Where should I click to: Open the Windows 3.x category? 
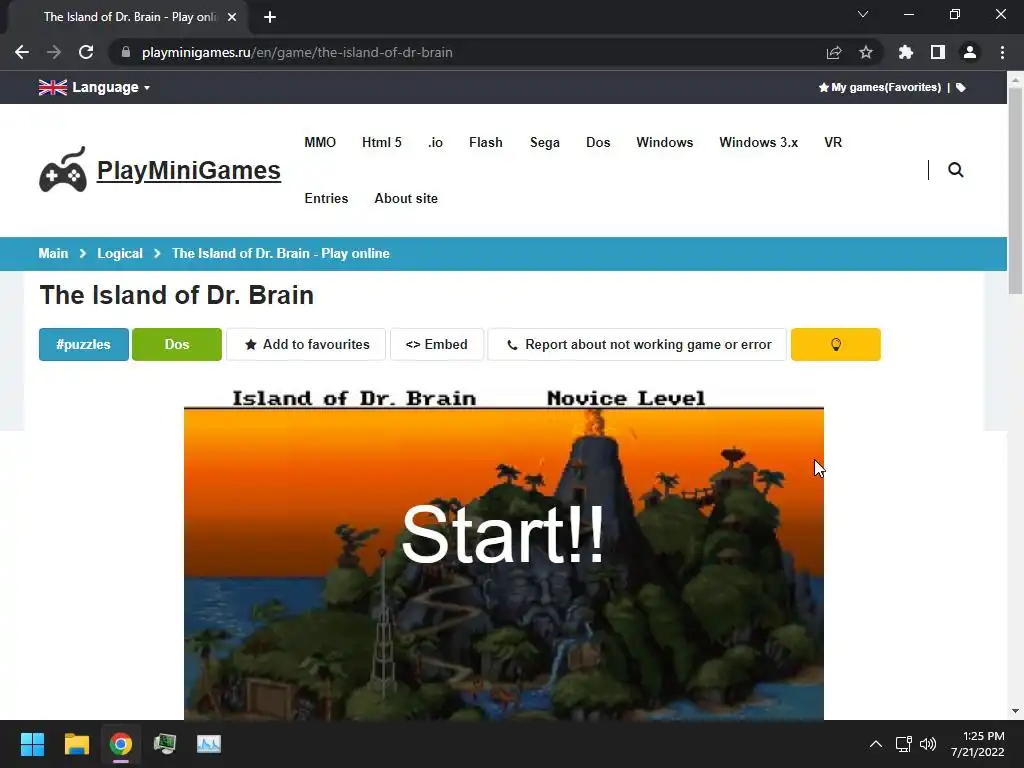(x=759, y=142)
